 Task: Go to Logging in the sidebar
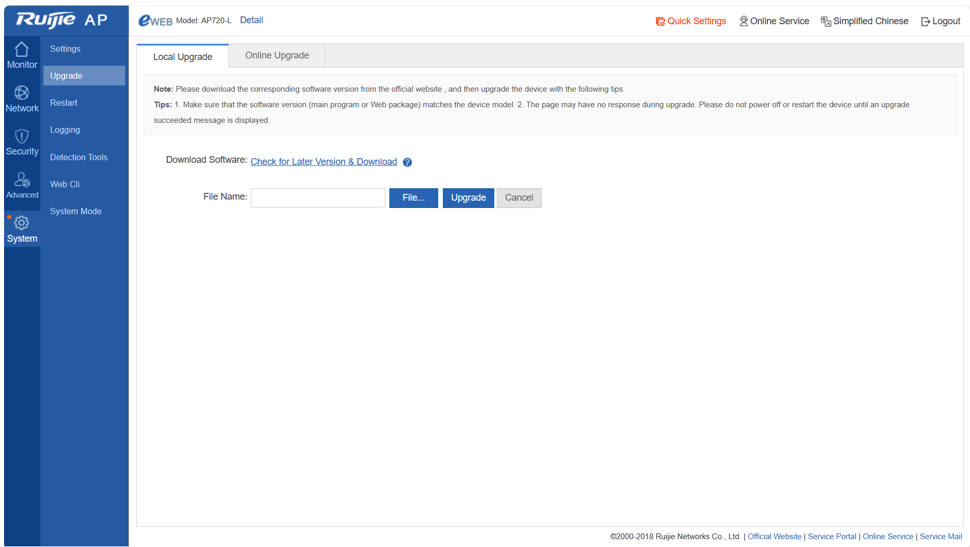(65, 130)
